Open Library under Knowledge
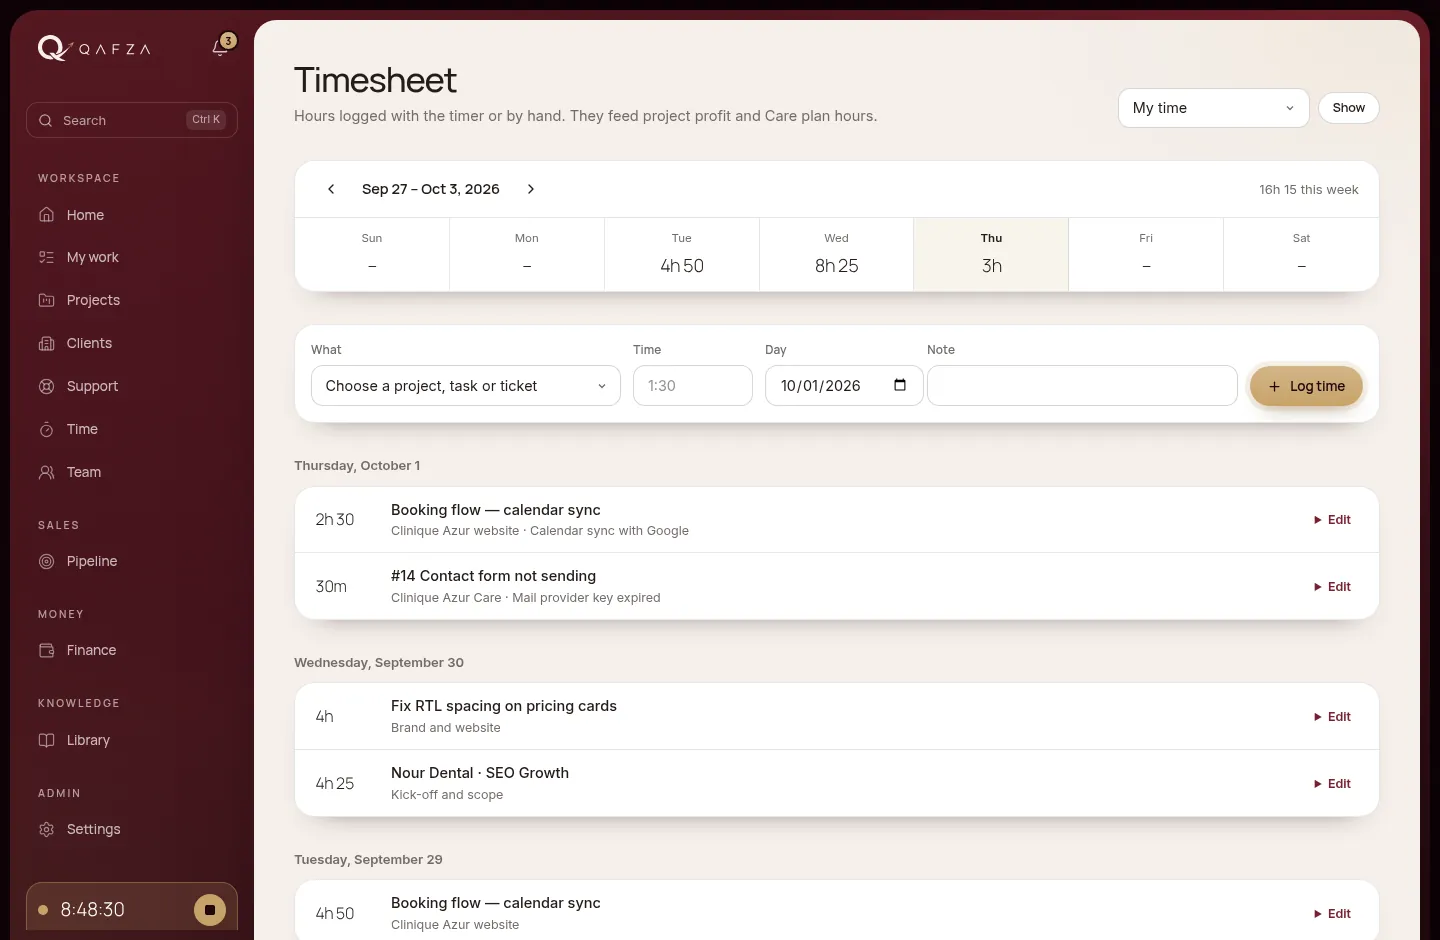 (132, 740)
